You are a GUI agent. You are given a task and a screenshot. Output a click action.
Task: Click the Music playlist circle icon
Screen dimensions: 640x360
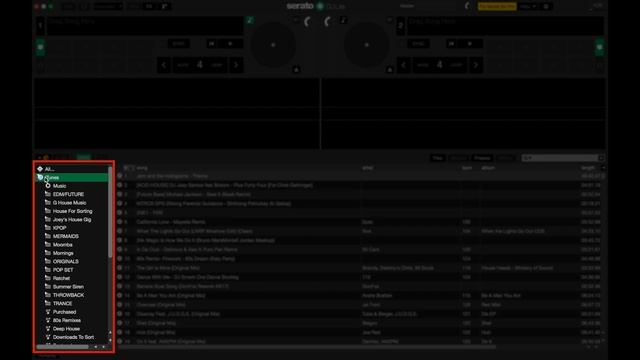point(48,186)
